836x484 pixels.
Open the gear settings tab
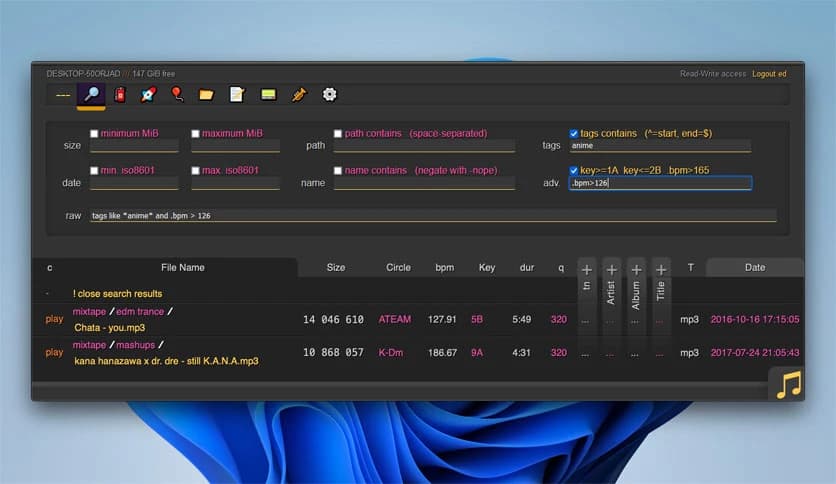click(329, 94)
